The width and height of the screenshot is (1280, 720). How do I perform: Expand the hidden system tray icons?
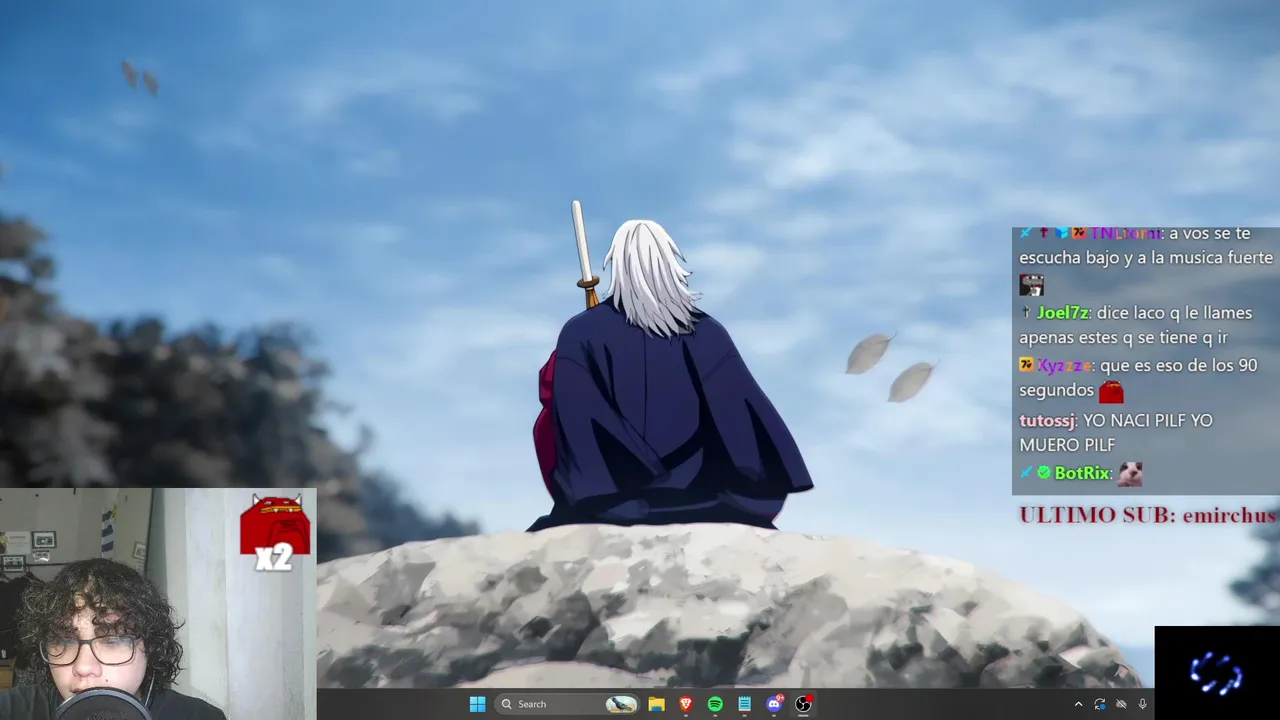coord(1078,704)
